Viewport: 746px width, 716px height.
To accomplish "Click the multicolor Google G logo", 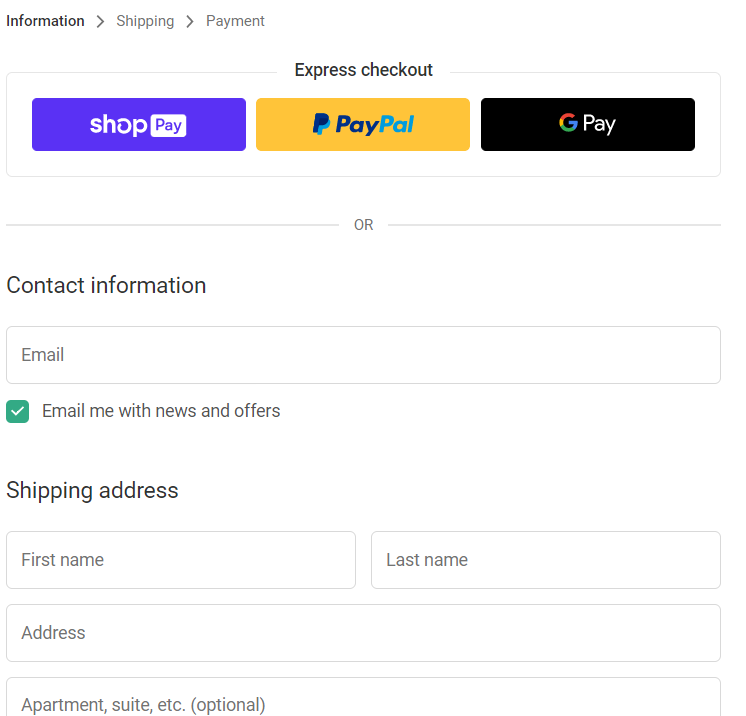I will pos(568,124).
